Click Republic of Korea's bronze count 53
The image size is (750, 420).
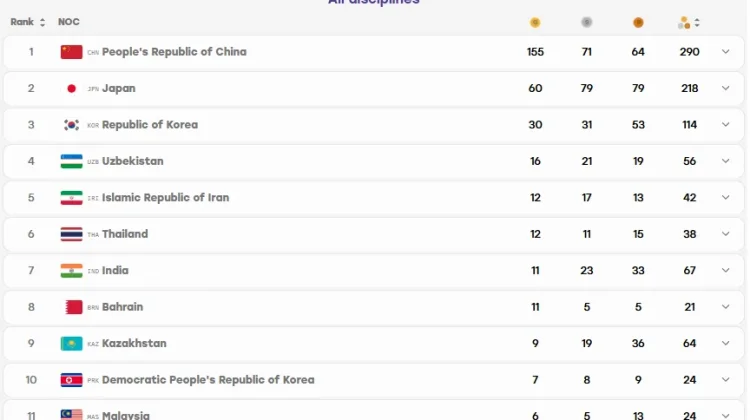638,125
